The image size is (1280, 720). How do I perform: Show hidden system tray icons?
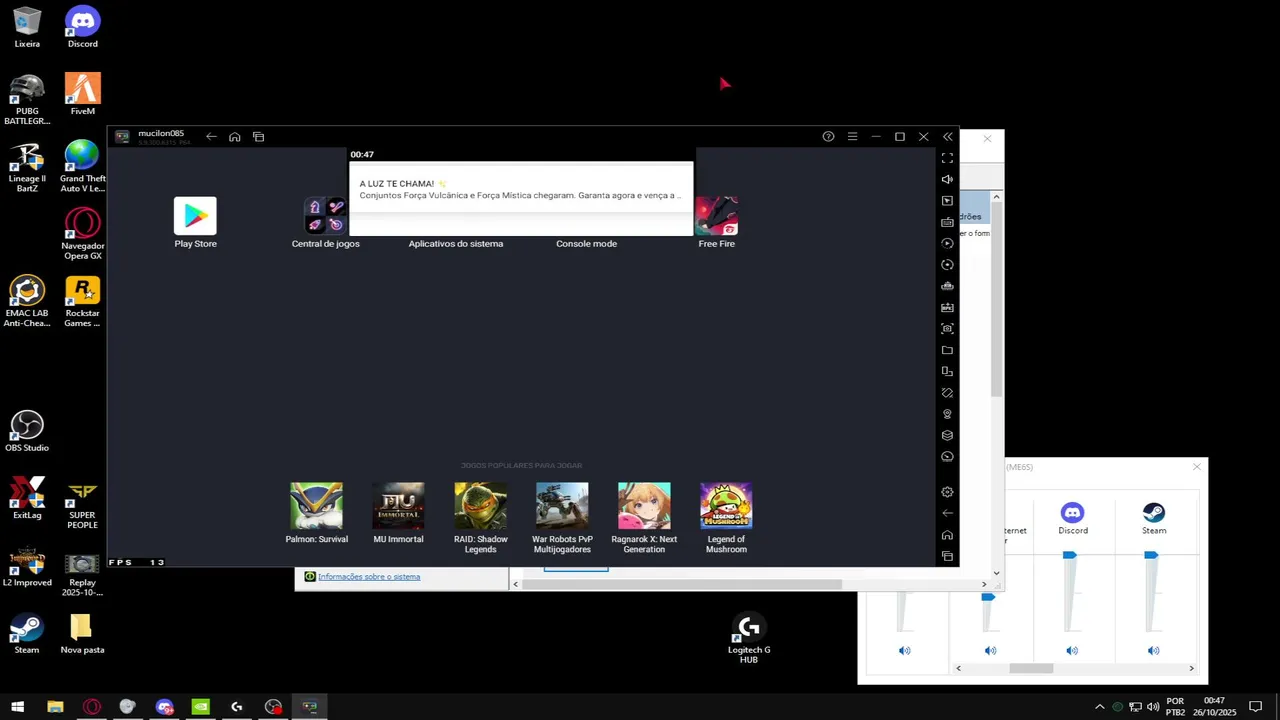pyautogui.click(x=1100, y=706)
